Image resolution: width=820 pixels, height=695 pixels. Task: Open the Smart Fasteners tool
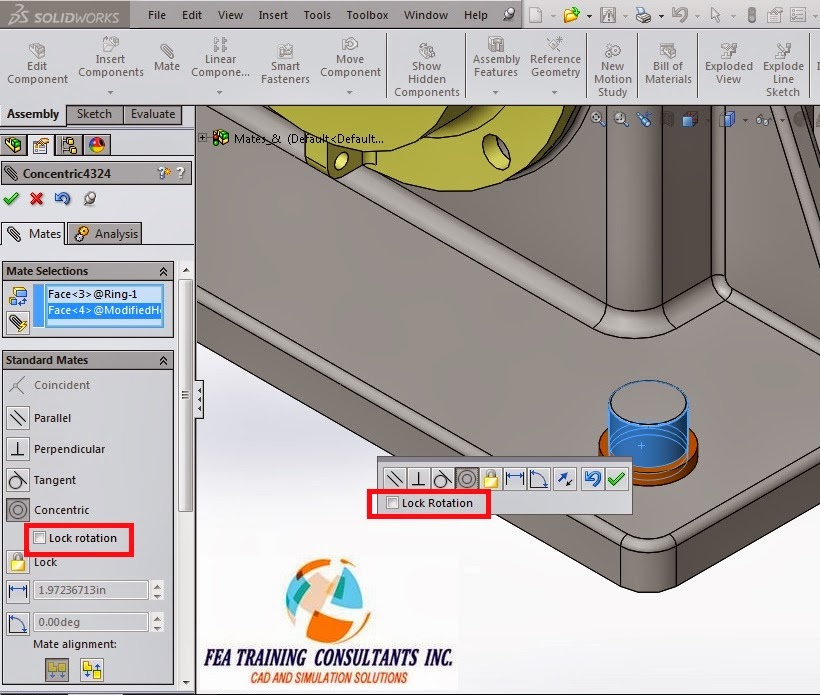tap(285, 60)
